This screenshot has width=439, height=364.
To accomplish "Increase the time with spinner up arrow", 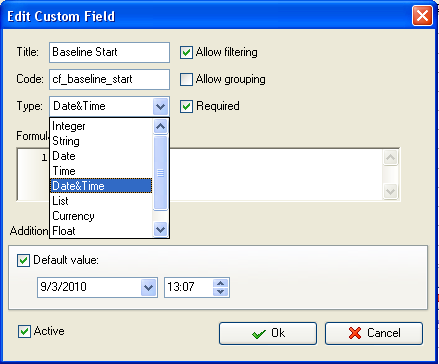I will [220, 283].
